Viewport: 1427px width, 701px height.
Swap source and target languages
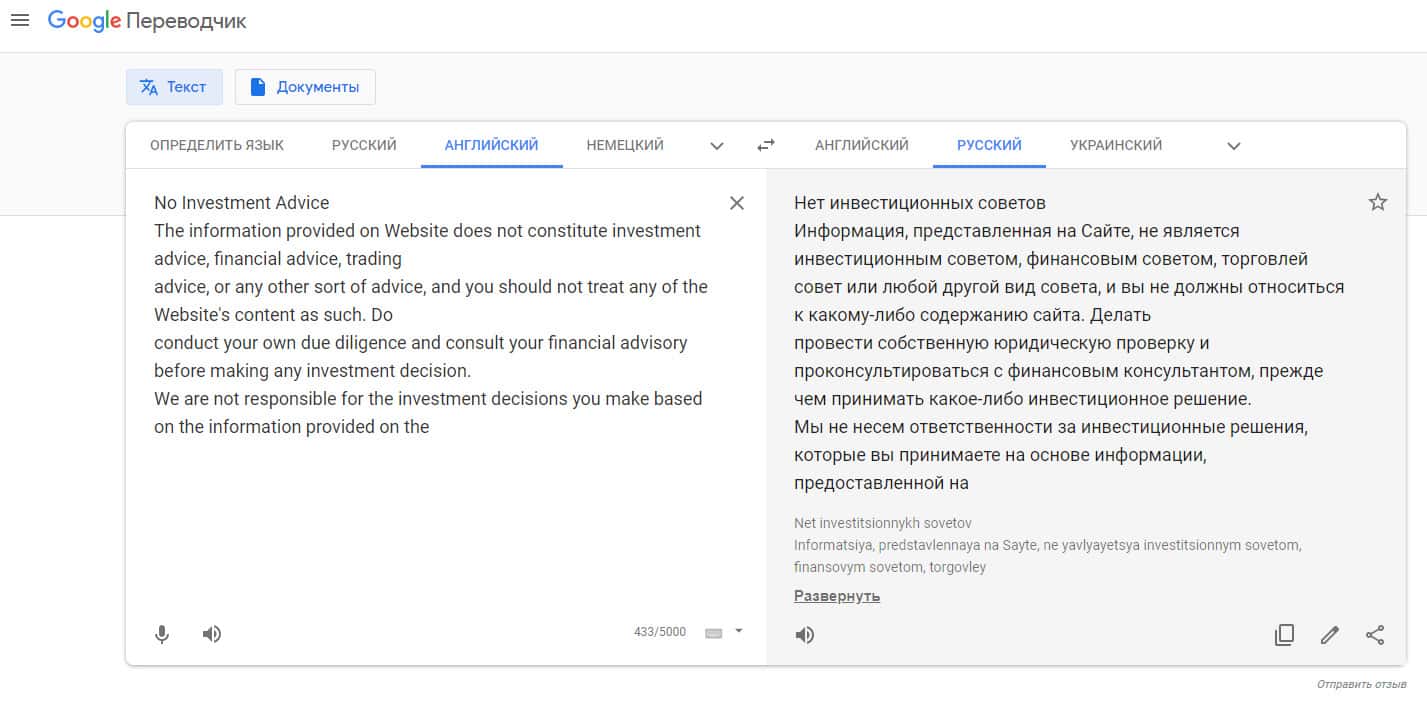(x=766, y=146)
